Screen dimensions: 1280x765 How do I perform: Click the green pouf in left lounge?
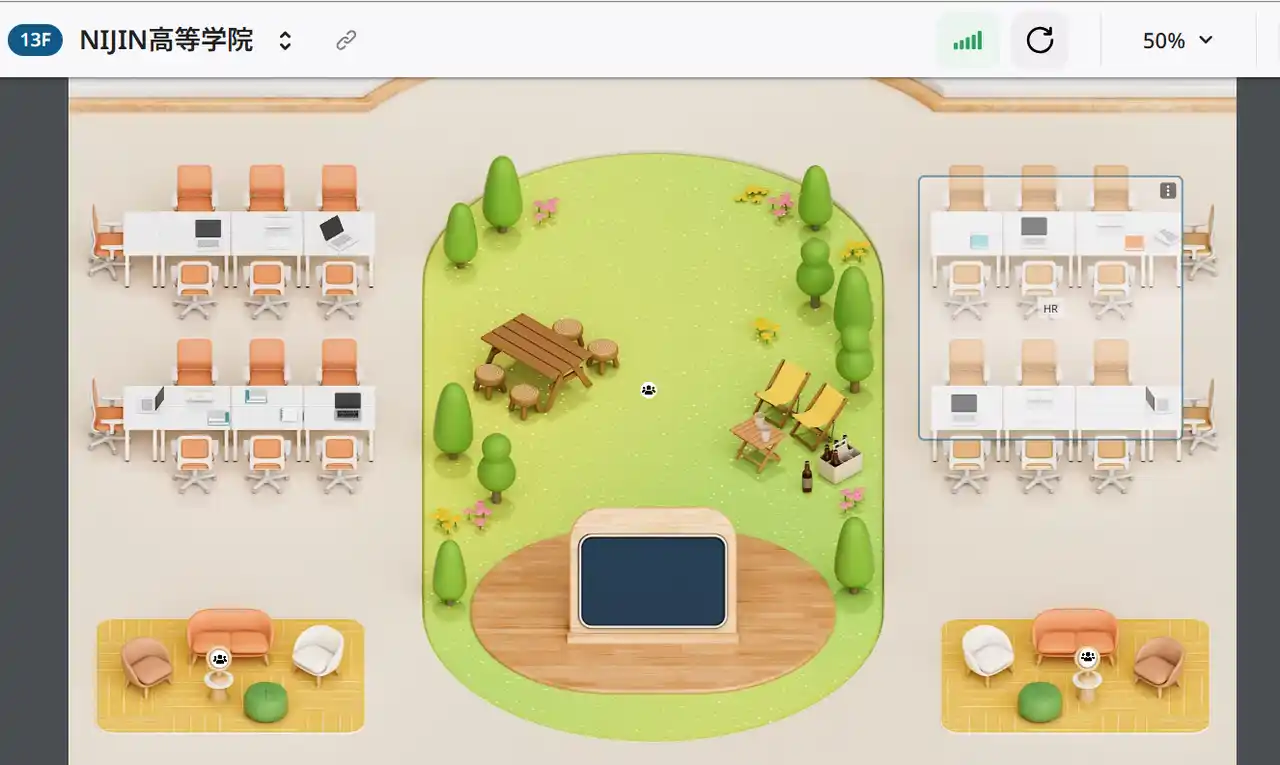(x=265, y=701)
